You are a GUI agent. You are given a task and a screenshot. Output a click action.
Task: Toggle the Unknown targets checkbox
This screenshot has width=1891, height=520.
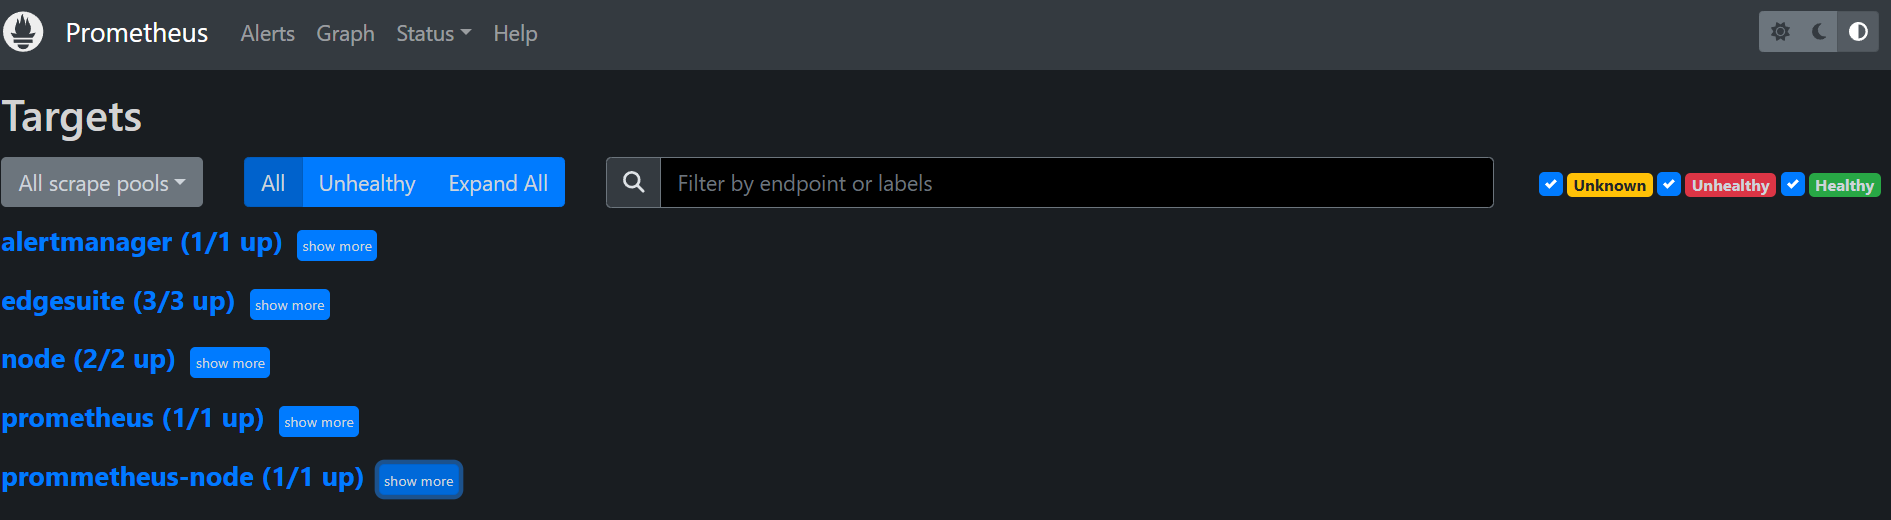click(x=1551, y=185)
